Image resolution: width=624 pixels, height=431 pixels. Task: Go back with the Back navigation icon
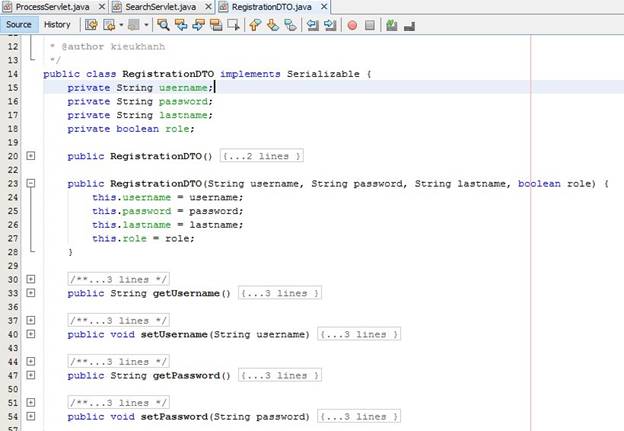tap(109, 25)
